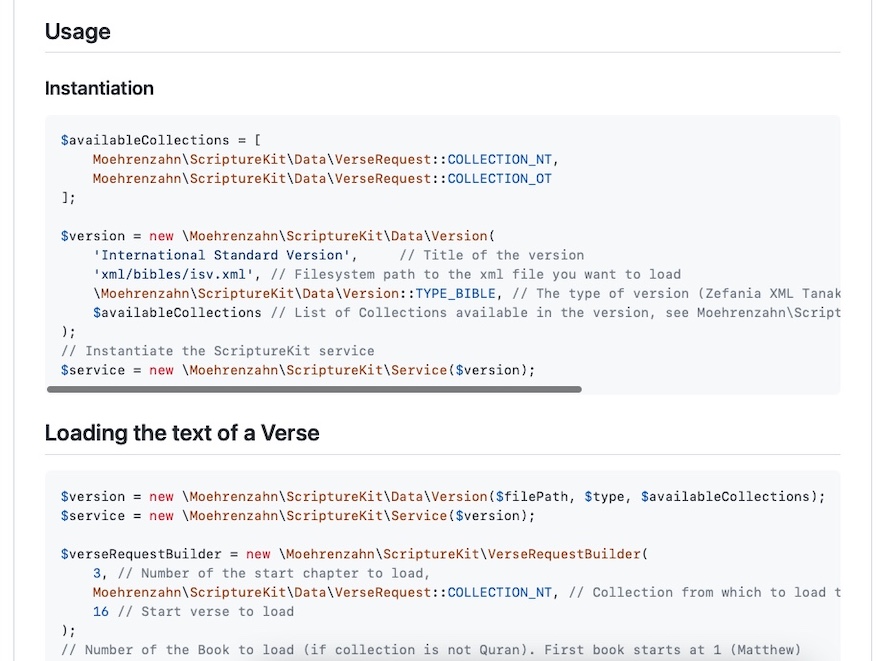Image resolution: width=887 pixels, height=661 pixels.
Task: Click the Instantiation subheading
Action: click(99, 88)
